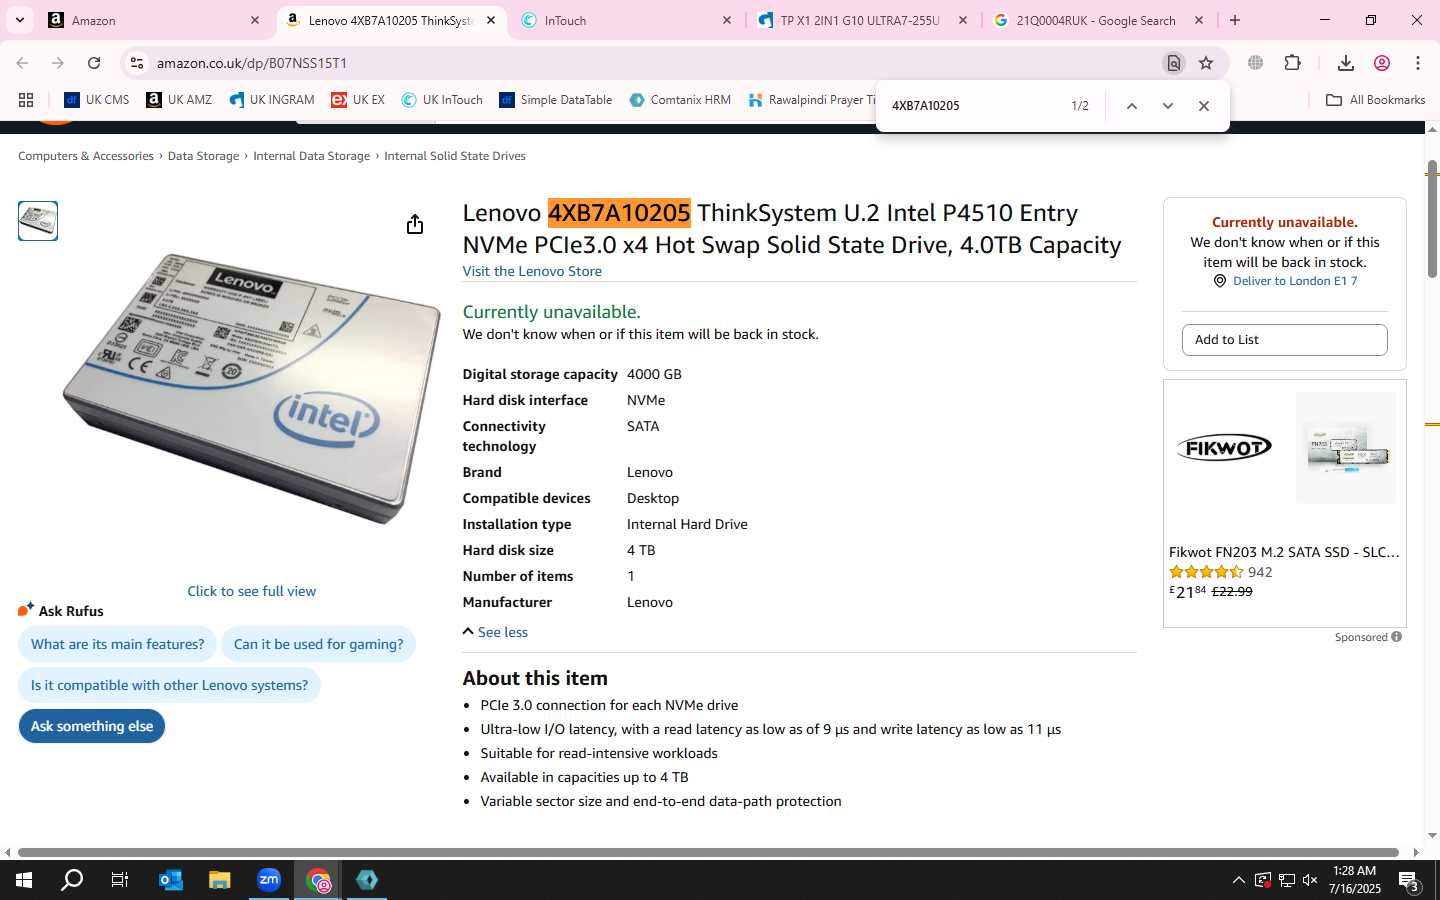Reload the Amazon page
The height and width of the screenshot is (900, 1440).
(94, 63)
